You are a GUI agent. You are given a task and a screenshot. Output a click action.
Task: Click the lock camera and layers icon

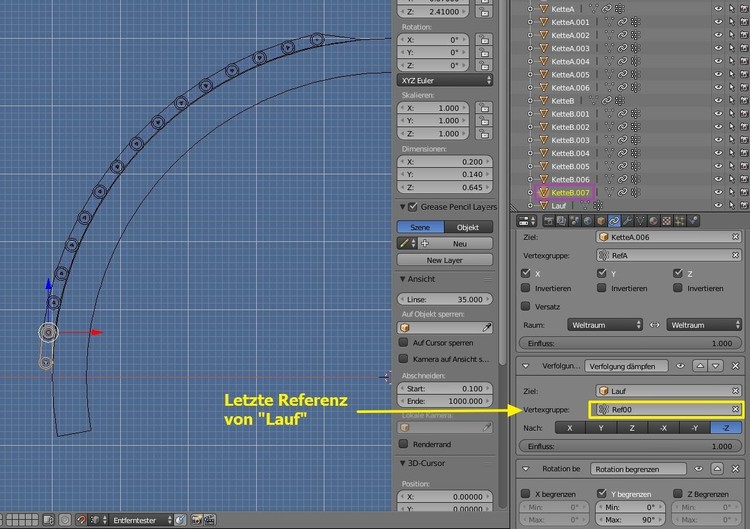tap(48, 520)
